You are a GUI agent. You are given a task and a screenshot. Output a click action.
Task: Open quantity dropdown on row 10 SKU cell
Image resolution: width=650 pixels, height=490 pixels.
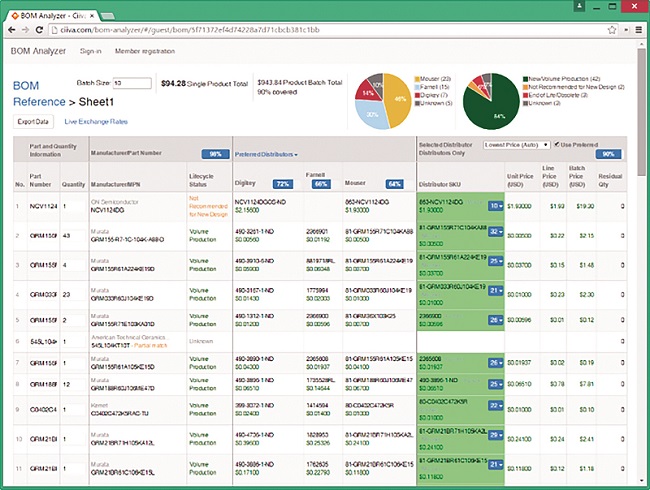496,435
